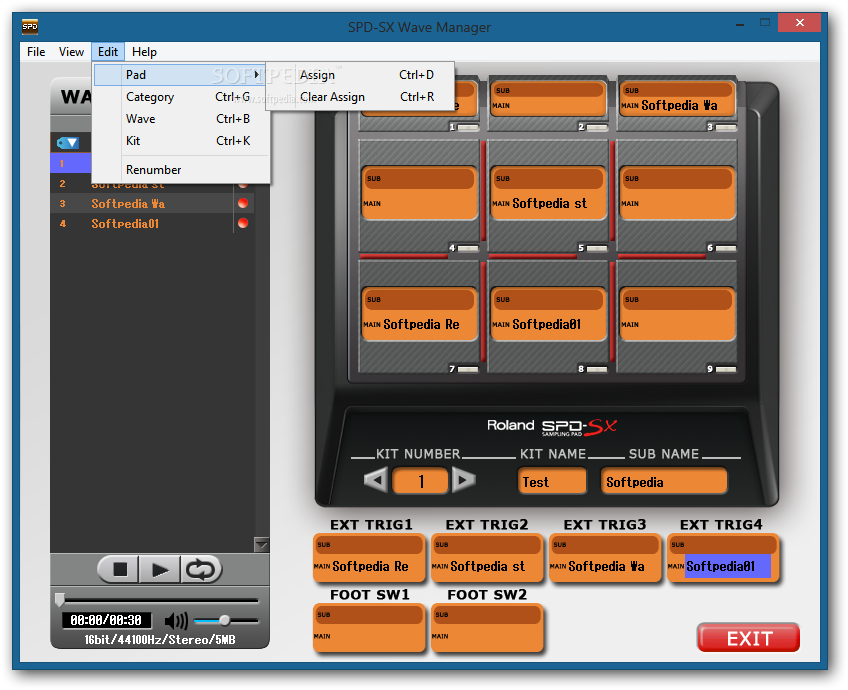Select Assign in the Pad submenu
848x690 pixels.
[x=360, y=75]
